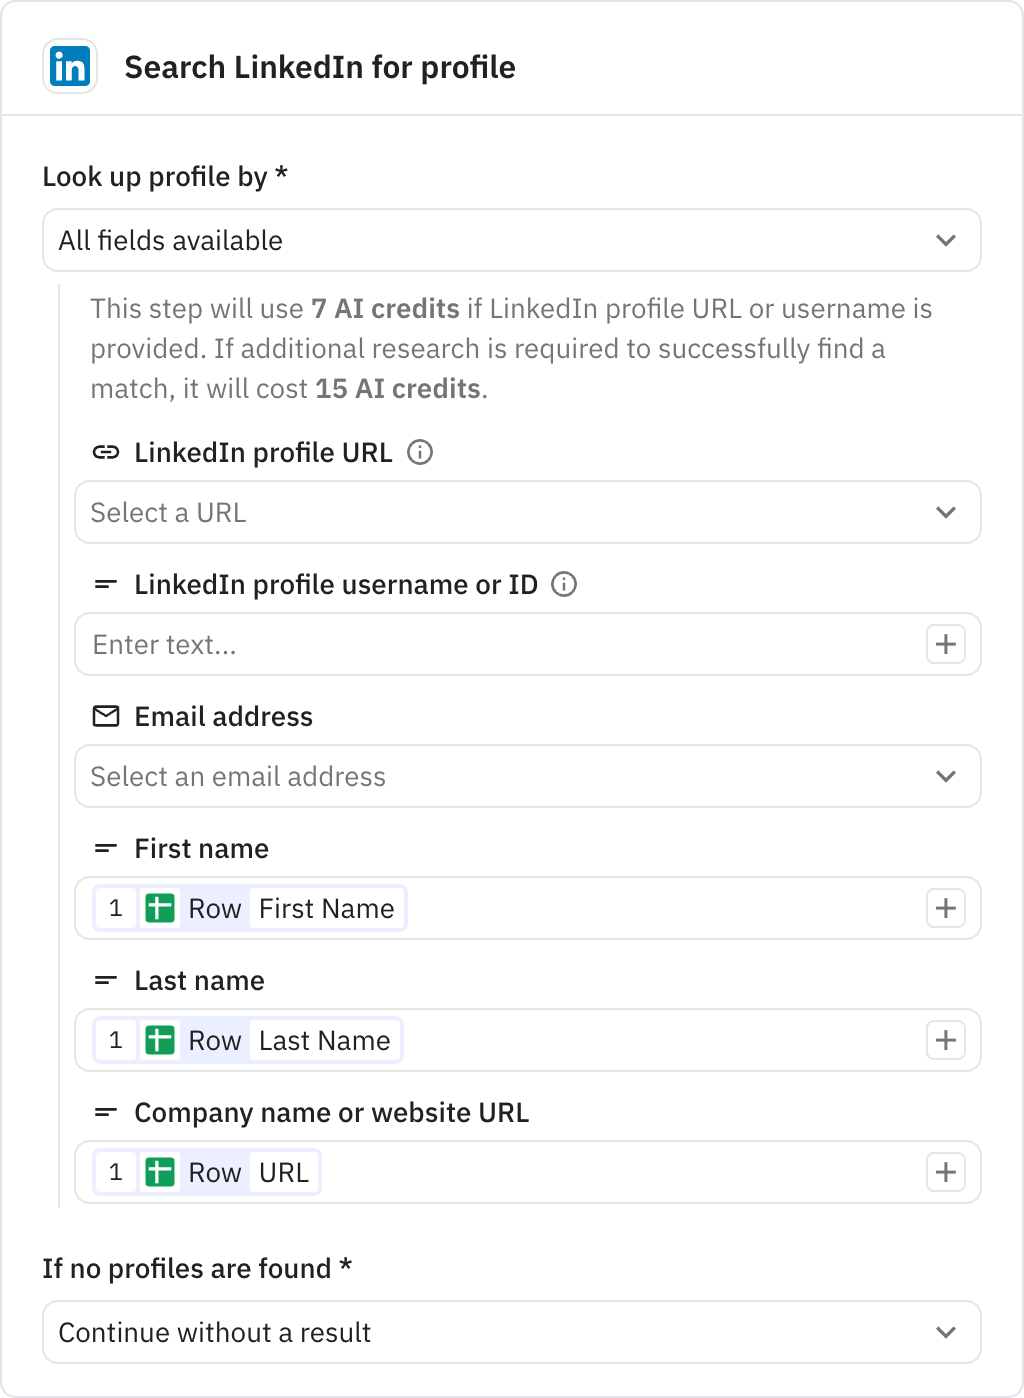Click the Company name or website URL label
1024x1398 pixels.
pyautogui.click(x=332, y=1112)
